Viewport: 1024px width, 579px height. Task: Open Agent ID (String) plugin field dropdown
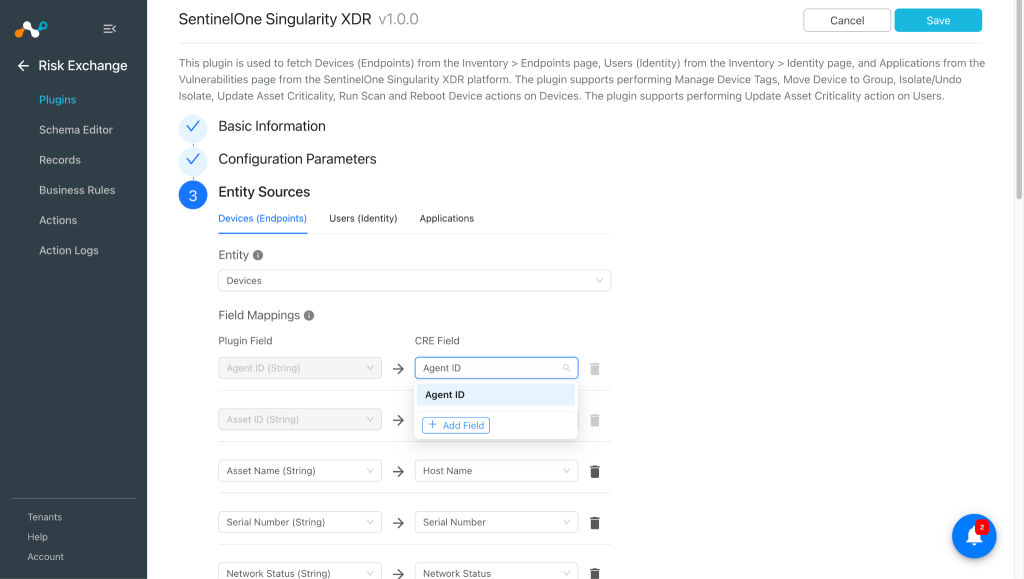pyautogui.click(x=300, y=368)
